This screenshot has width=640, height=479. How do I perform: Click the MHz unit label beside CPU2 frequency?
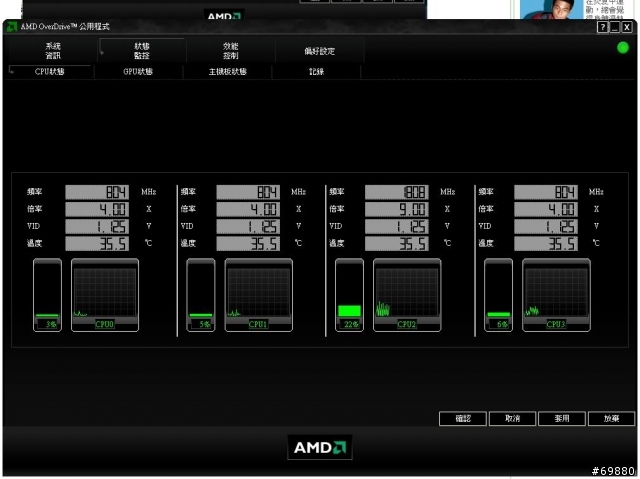point(448,192)
